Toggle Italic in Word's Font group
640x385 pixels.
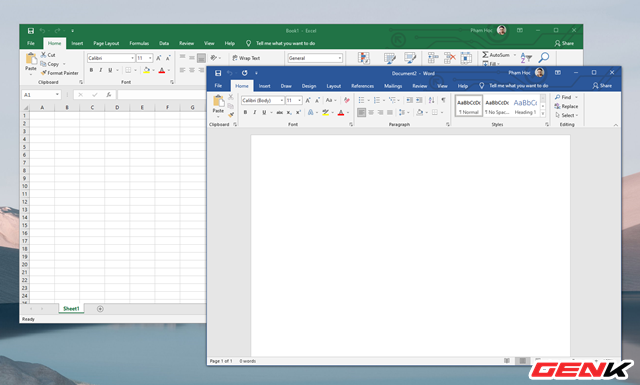point(255,112)
